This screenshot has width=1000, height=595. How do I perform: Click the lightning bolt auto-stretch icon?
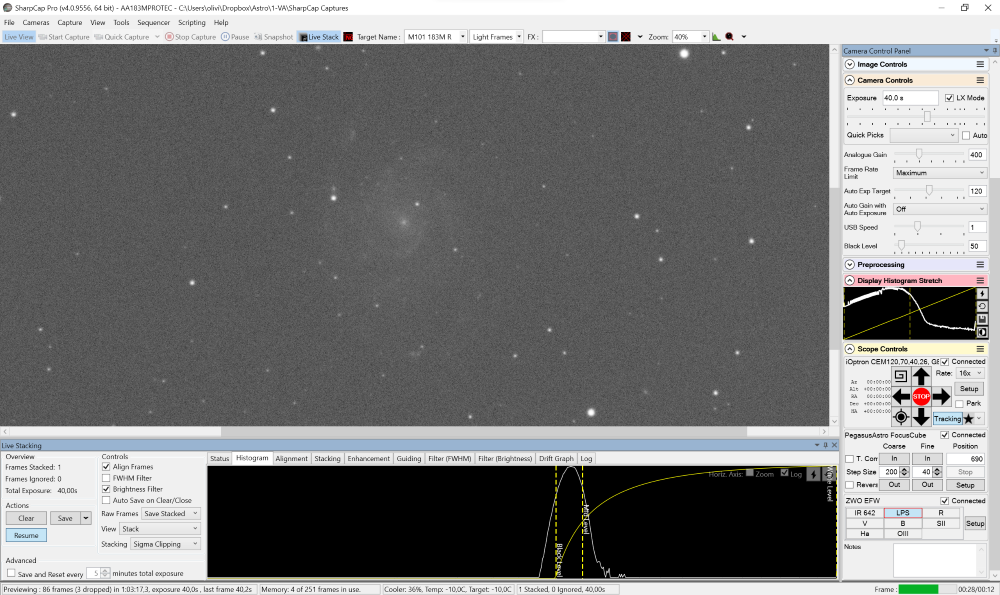[982, 293]
